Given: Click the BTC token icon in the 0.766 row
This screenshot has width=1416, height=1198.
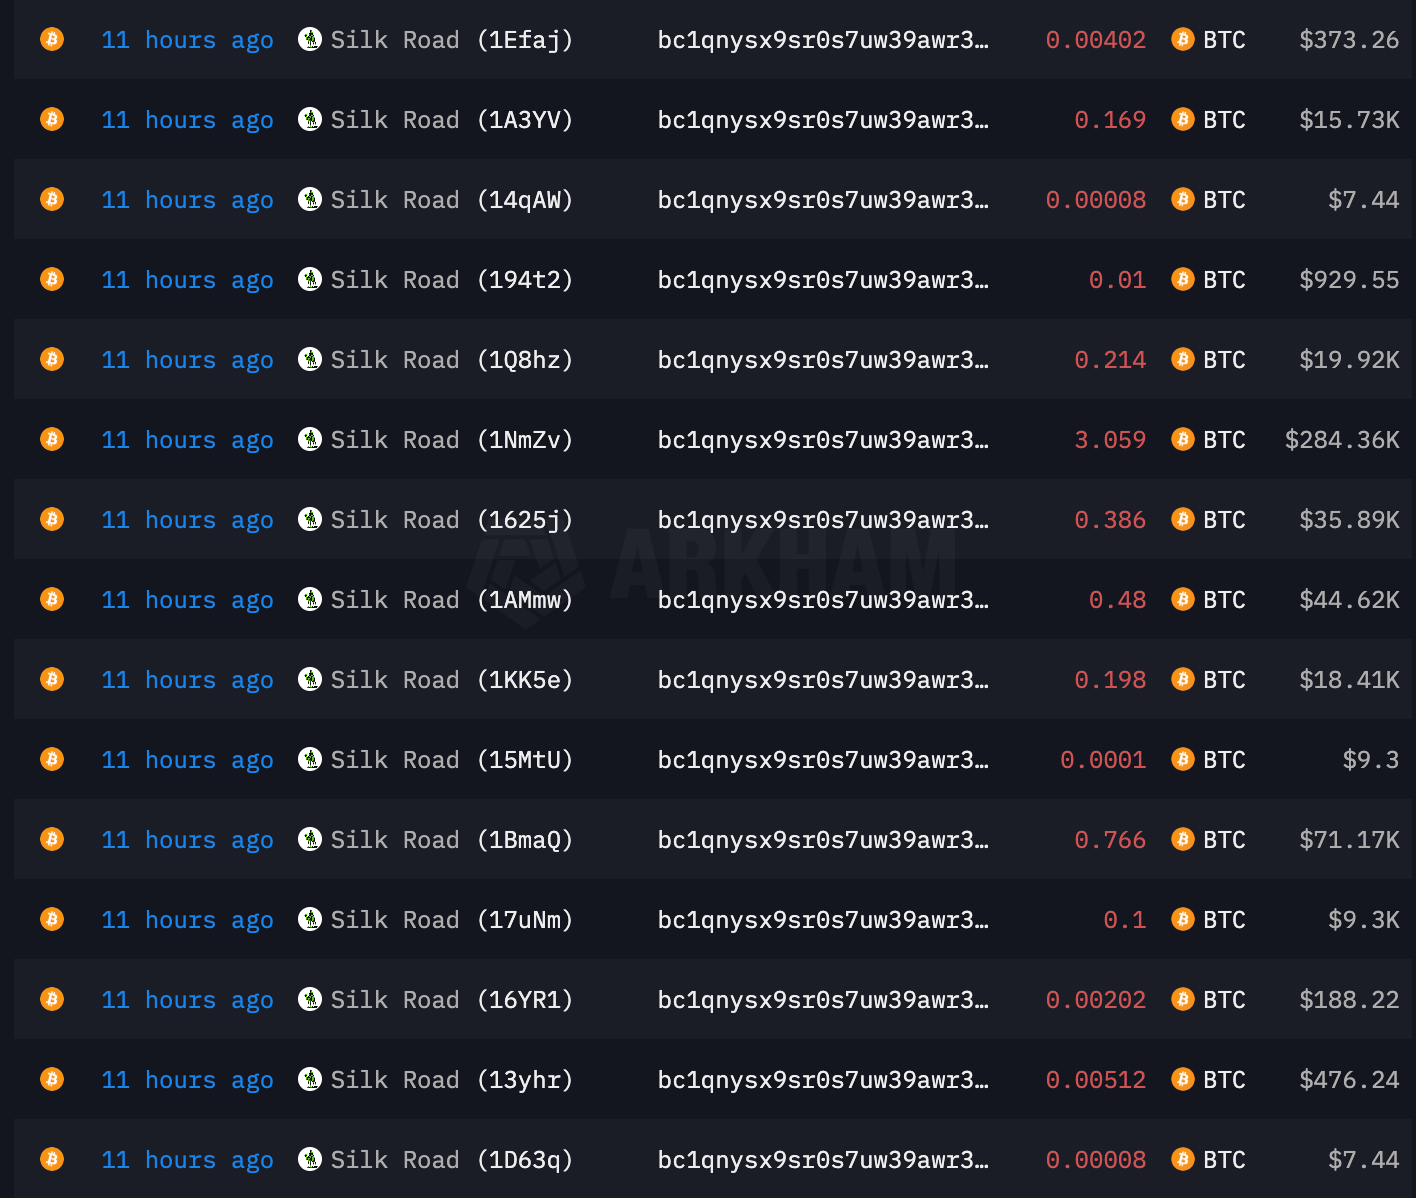Looking at the screenshot, I should coord(1183,839).
